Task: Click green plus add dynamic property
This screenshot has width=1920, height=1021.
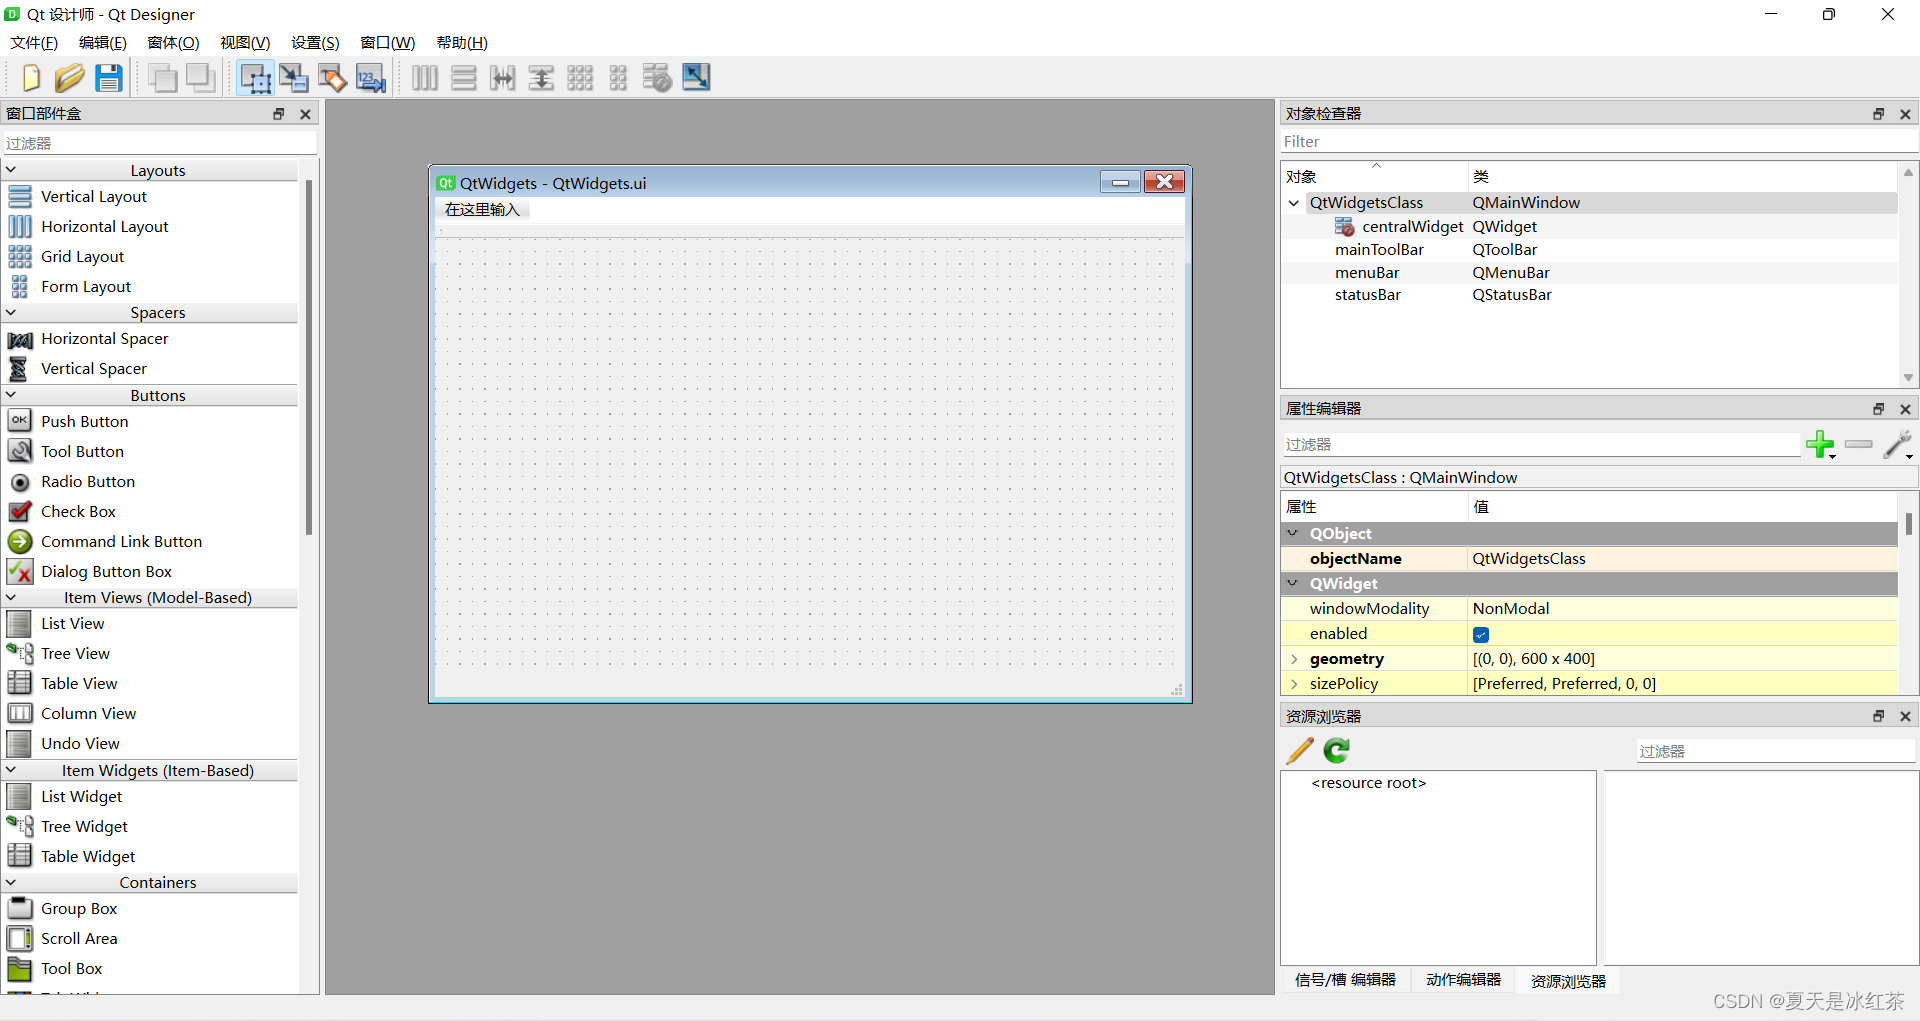Action: click(1821, 444)
